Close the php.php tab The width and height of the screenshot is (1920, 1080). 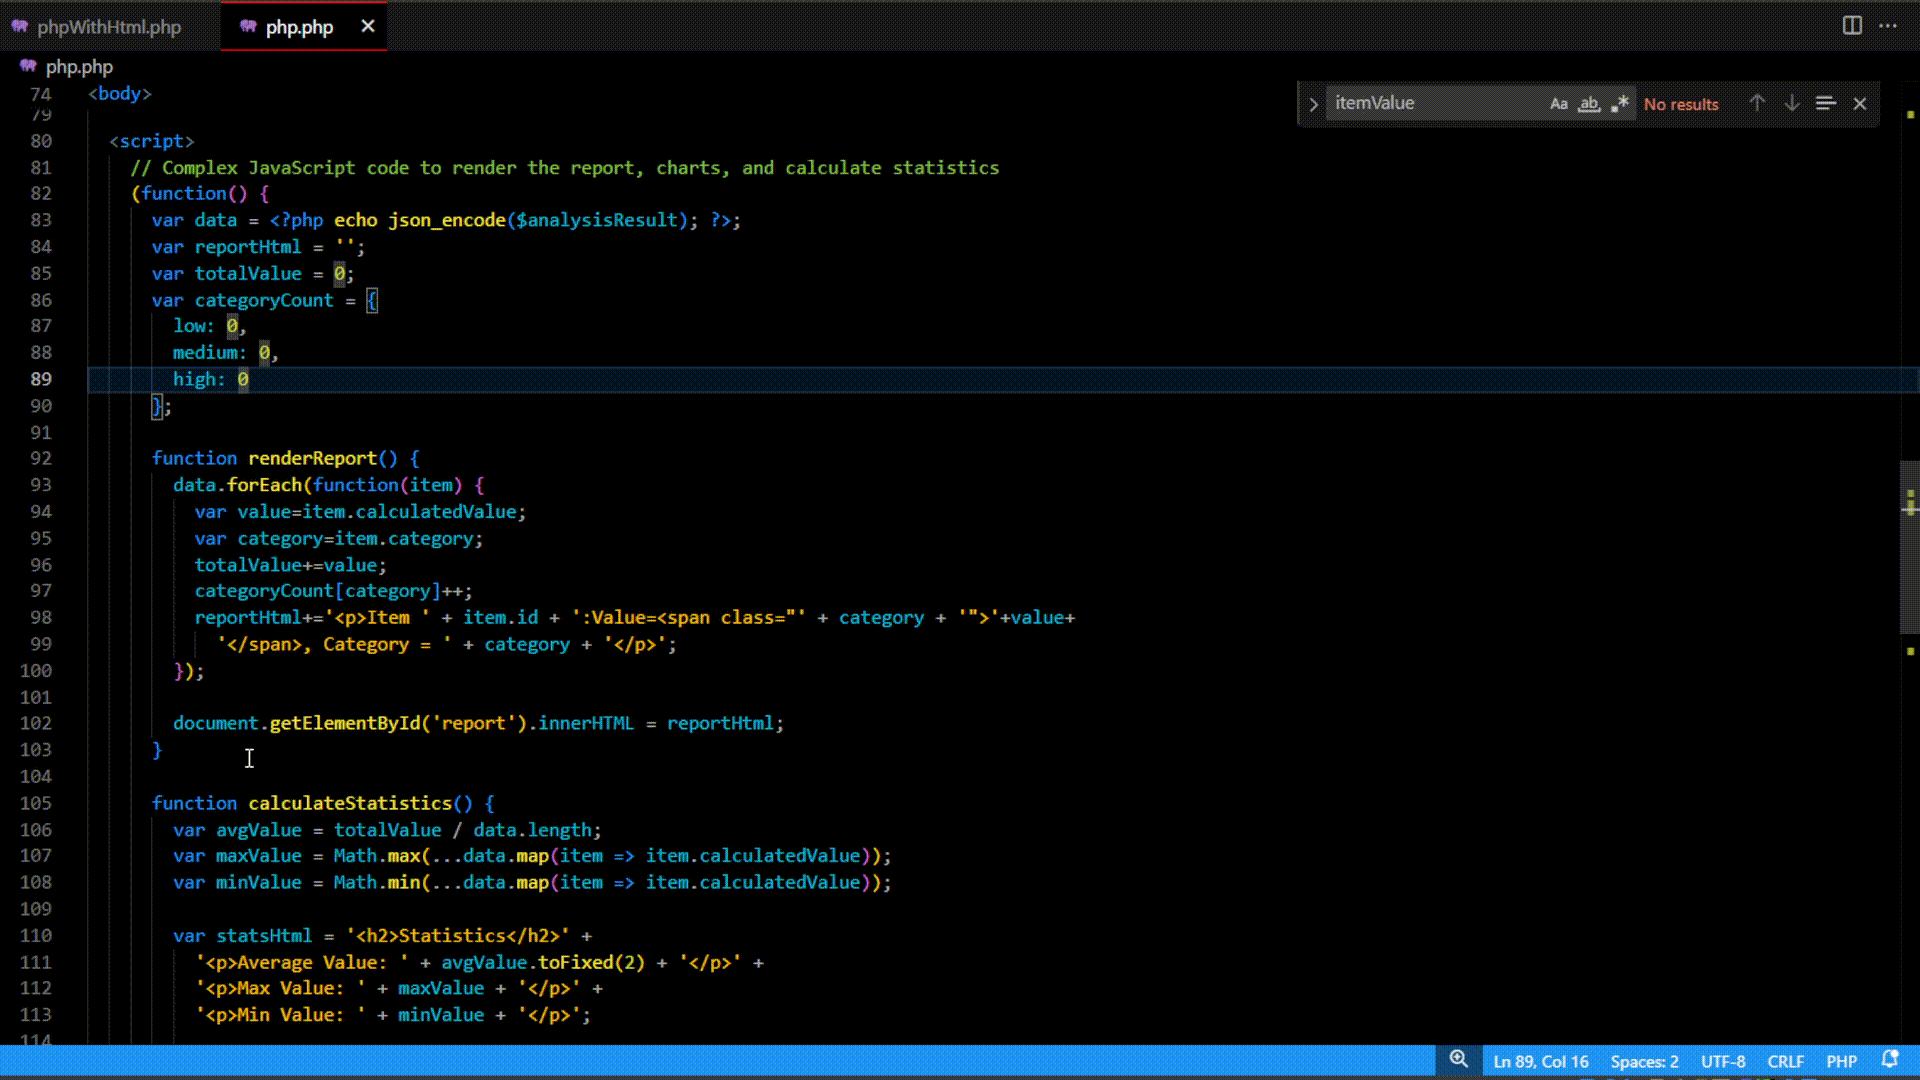(x=368, y=26)
